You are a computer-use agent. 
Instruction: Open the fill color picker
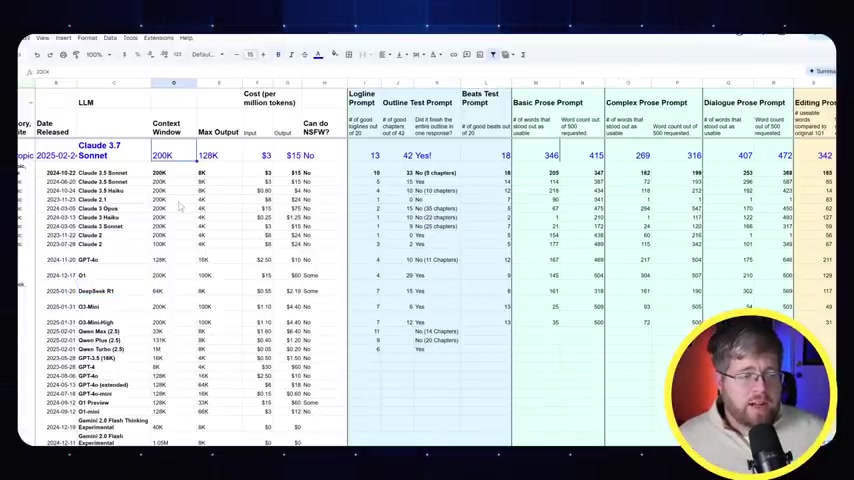(x=334, y=55)
